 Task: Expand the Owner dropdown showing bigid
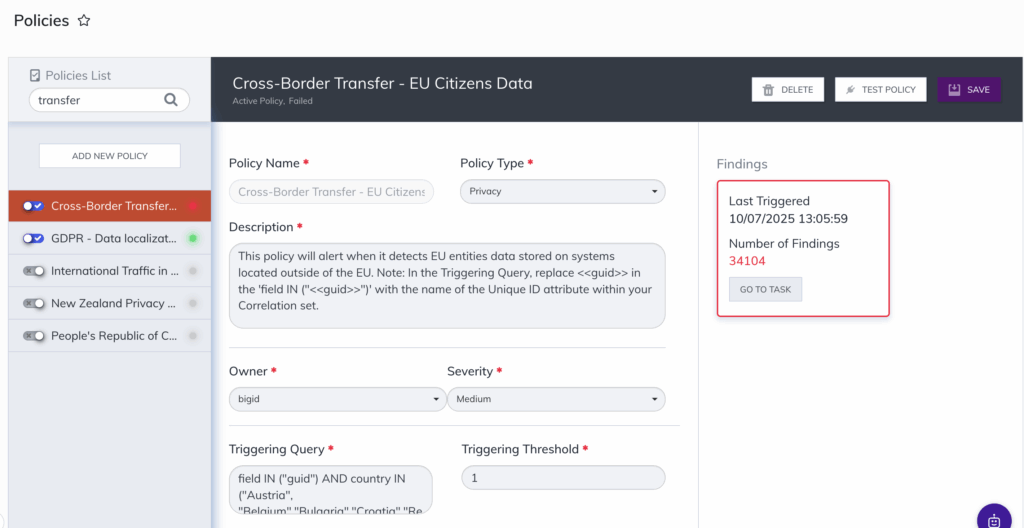[x=337, y=399]
